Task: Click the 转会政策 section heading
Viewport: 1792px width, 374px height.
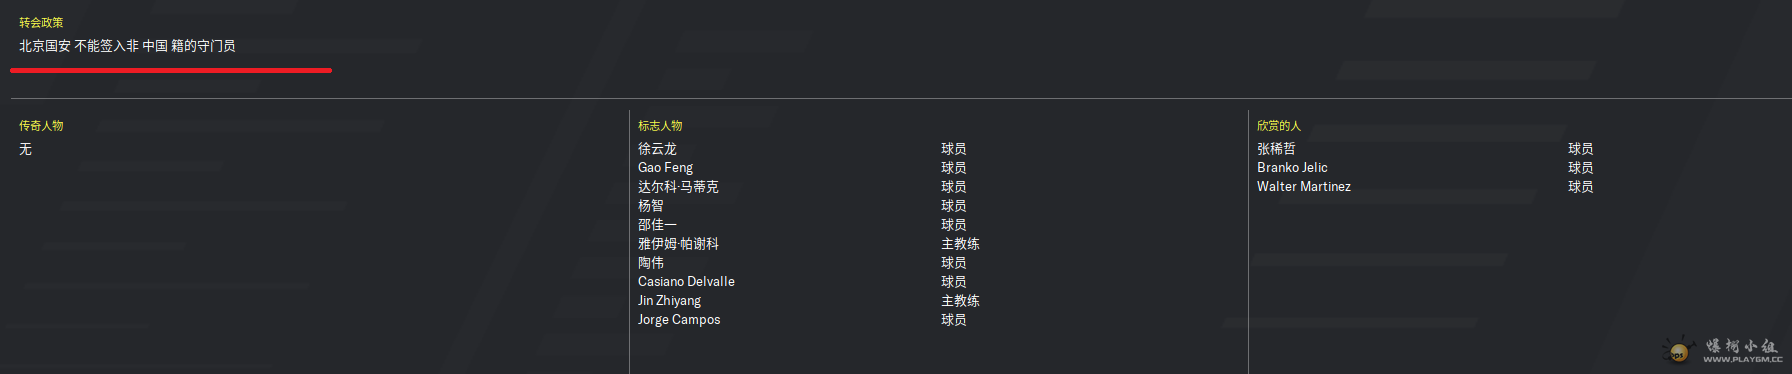Action: point(41,22)
